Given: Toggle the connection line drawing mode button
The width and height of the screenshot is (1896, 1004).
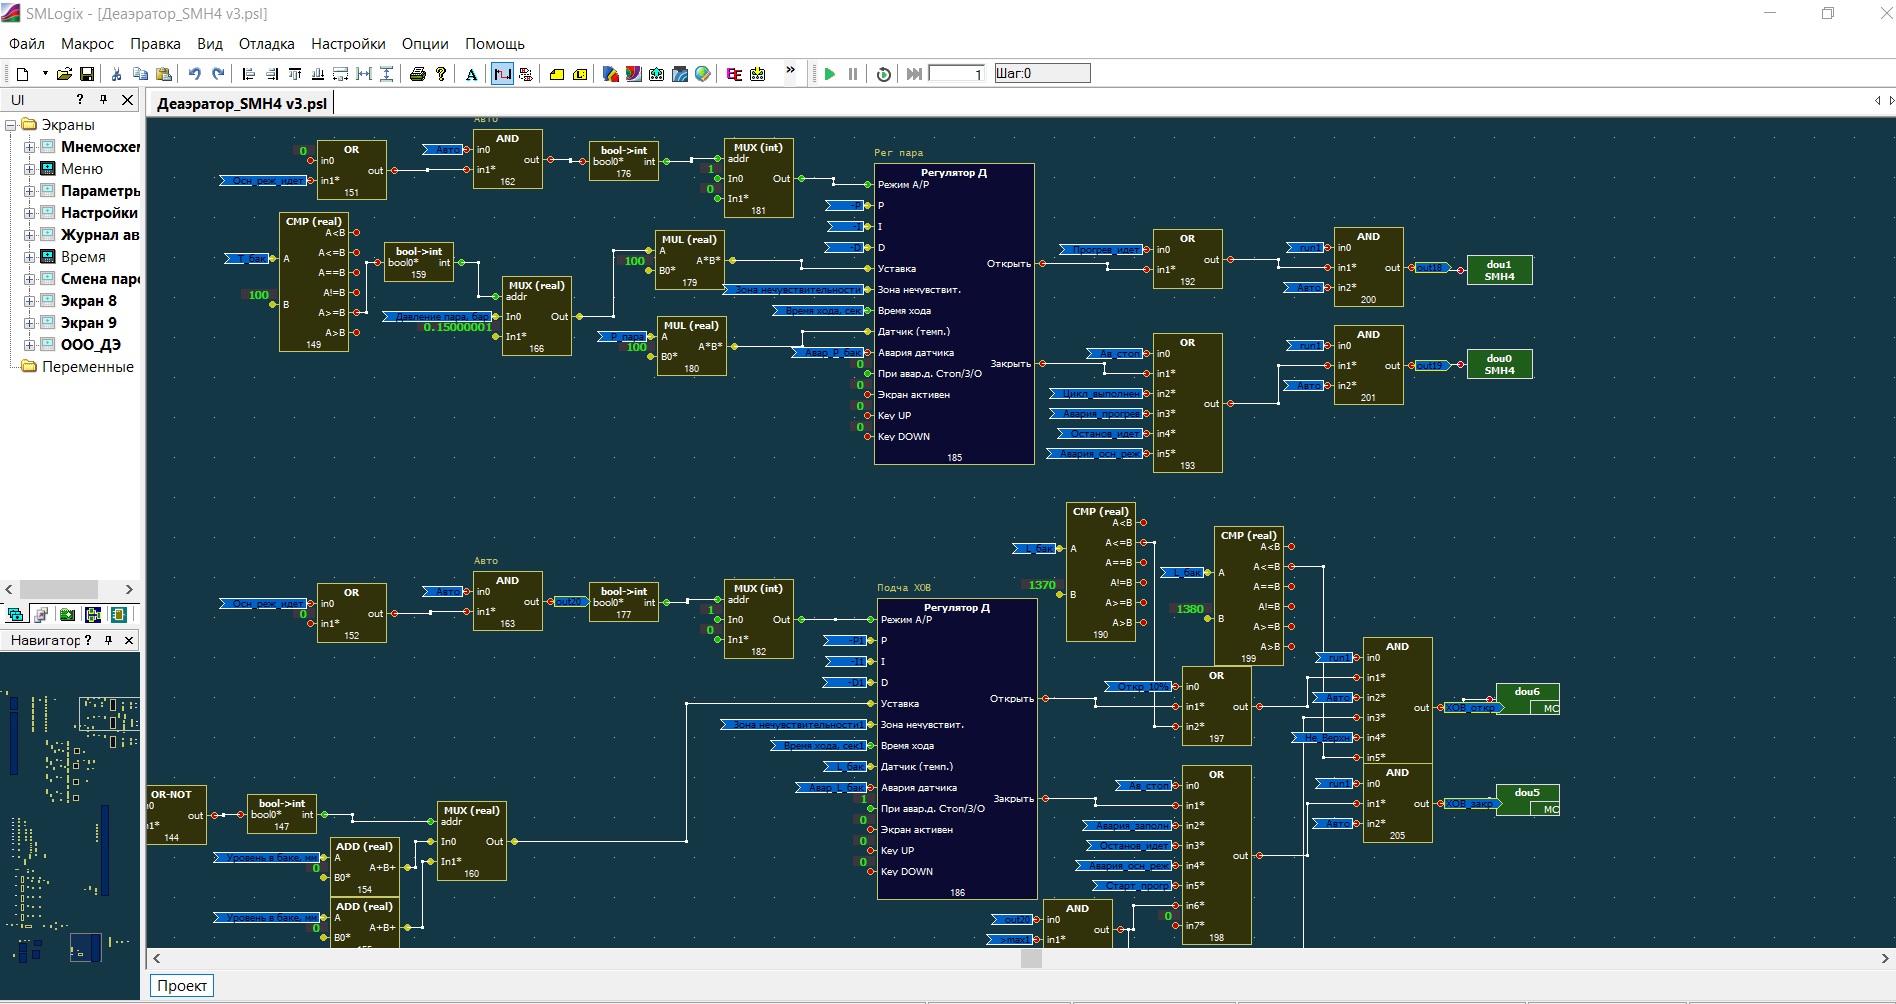Looking at the screenshot, I should [x=502, y=74].
